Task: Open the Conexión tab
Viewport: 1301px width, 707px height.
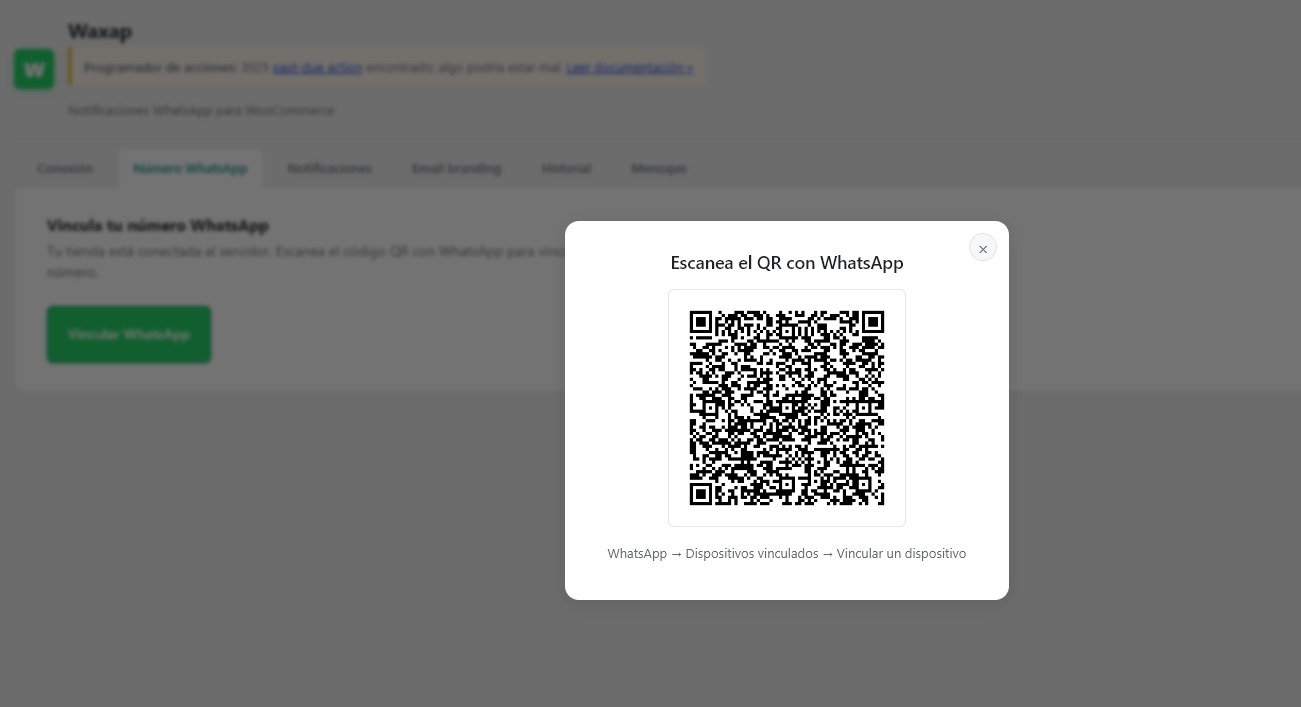Action: pyautogui.click(x=65, y=168)
